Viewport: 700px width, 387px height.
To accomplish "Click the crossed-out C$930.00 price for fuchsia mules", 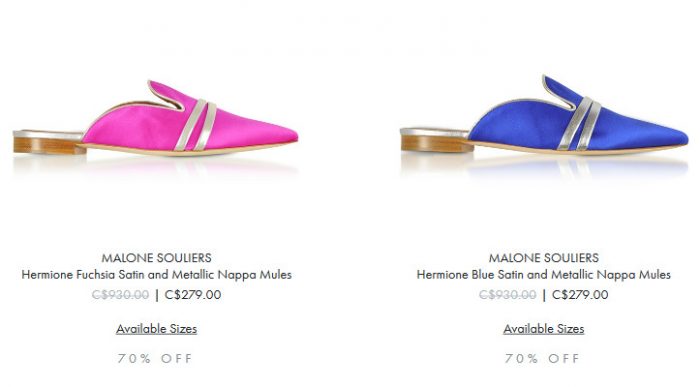I will 120,295.
